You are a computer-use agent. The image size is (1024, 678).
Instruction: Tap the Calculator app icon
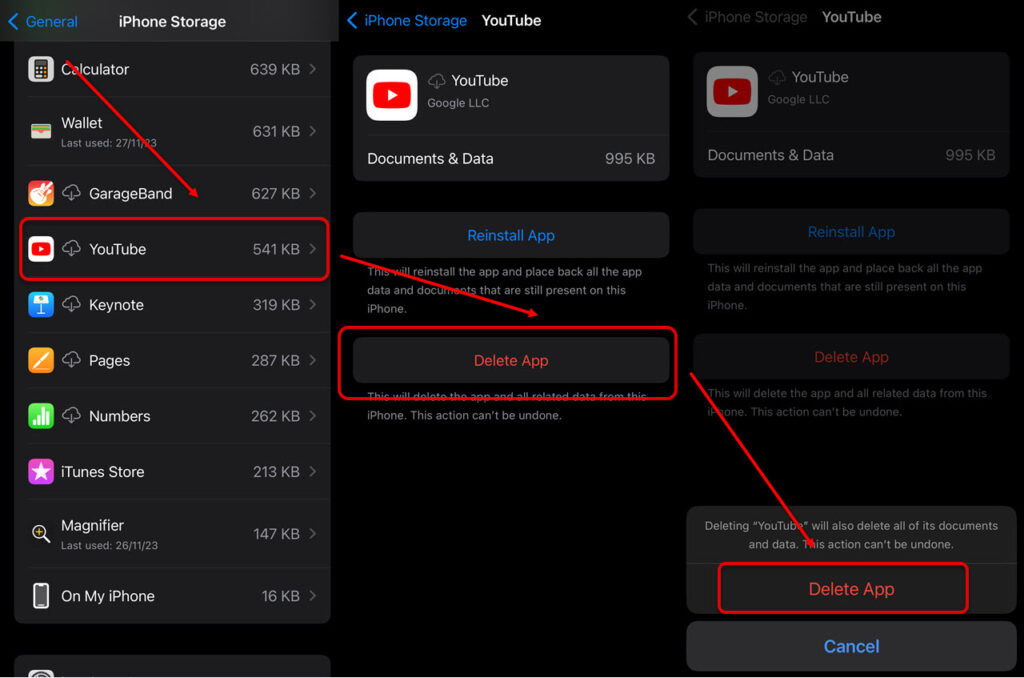pyautogui.click(x=40, y=69)
